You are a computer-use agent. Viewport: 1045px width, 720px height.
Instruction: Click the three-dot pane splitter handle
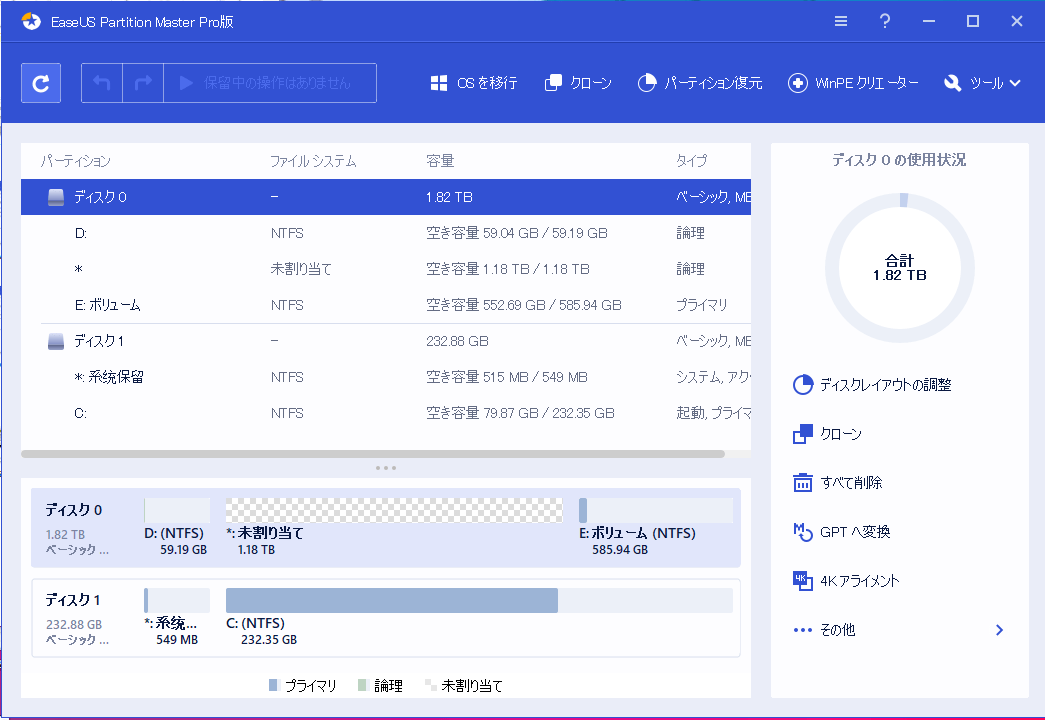click(x=386, y=468)
